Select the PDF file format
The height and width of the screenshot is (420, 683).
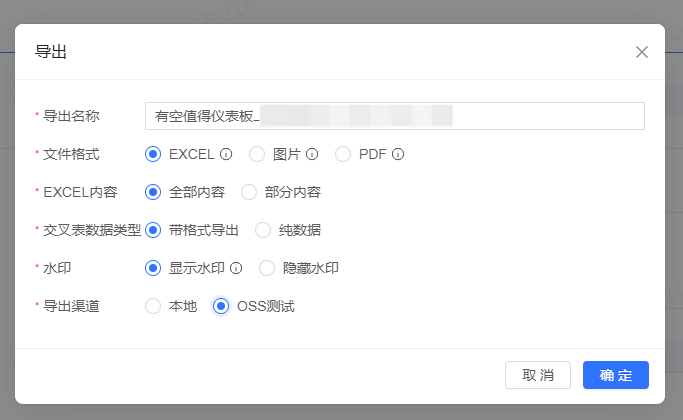tap(343, 154)
